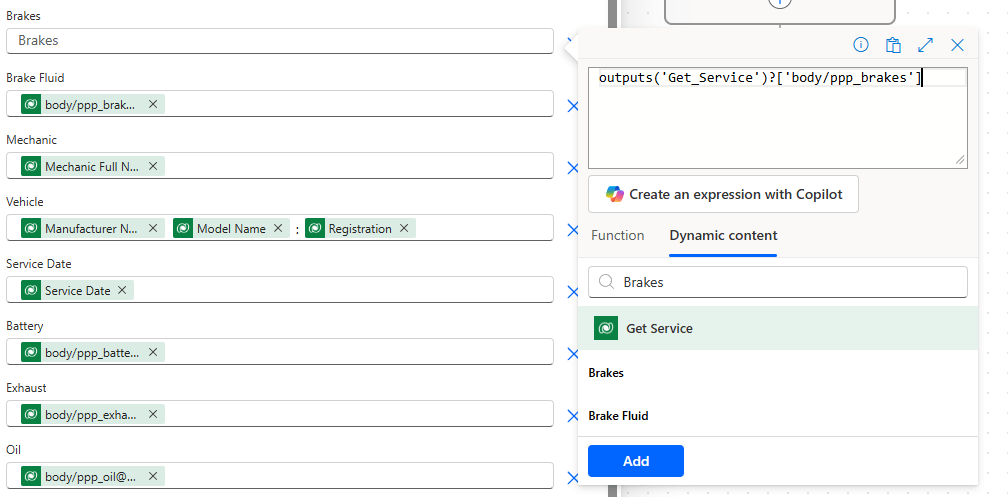This screenshot has height=497, width=1008.
Task: Click the dynamic content search box
Action: tap(790, 282)
